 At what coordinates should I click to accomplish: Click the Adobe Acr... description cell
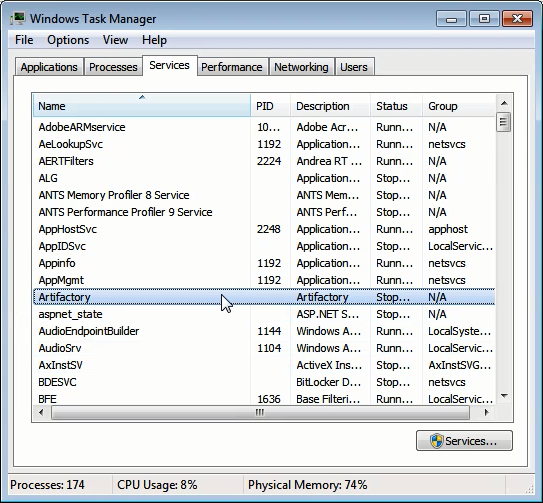(x=327, y=127)
